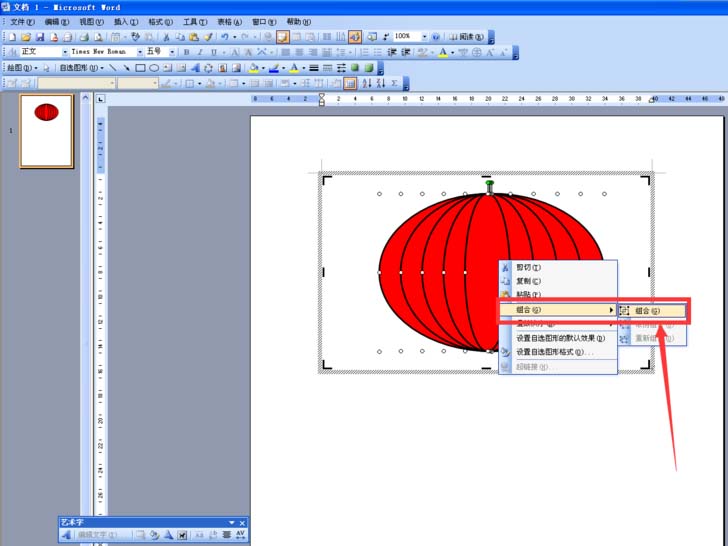728x546 pixels.
Task: Select the Oval shape tool
Action: coord(154,68)
